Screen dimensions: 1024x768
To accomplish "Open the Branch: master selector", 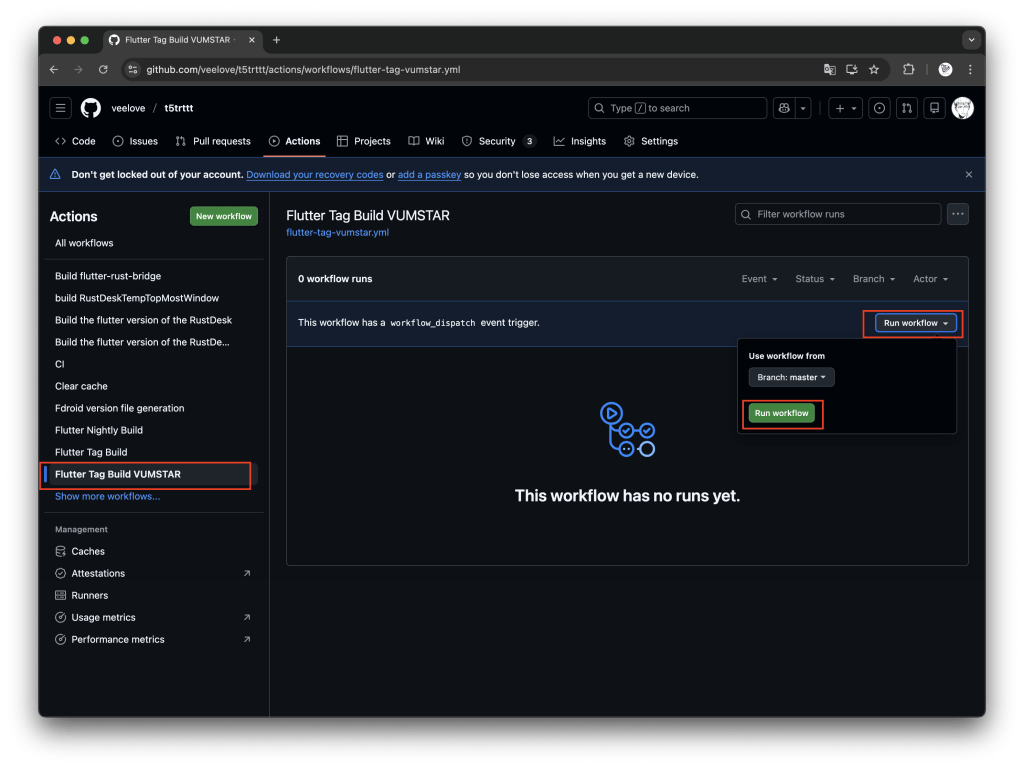I will [x=791, y=377].
